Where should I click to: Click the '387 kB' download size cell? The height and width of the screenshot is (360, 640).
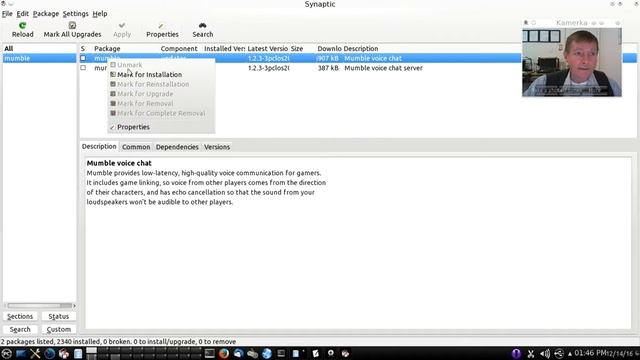click(328, 68)
